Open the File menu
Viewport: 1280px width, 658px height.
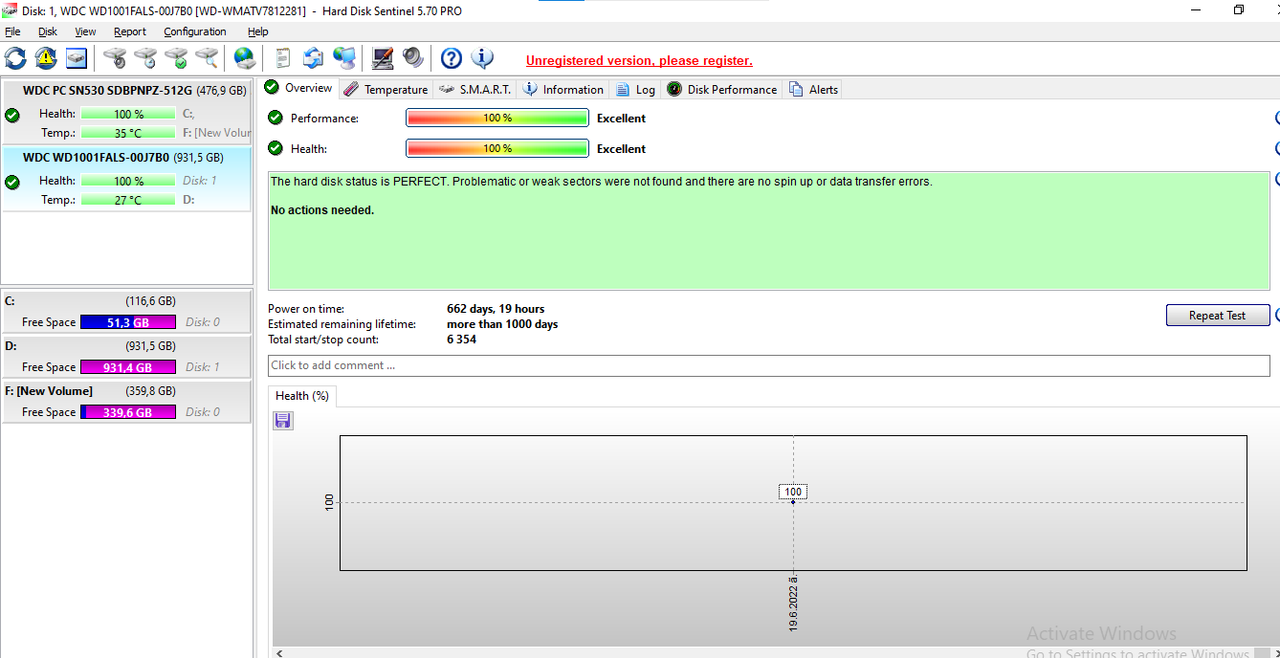13,31
